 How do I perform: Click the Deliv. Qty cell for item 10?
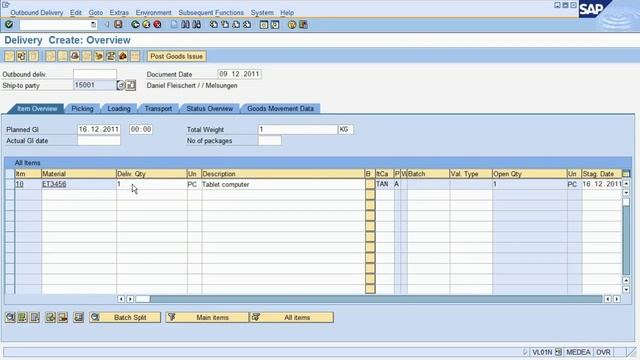[151, 184]
